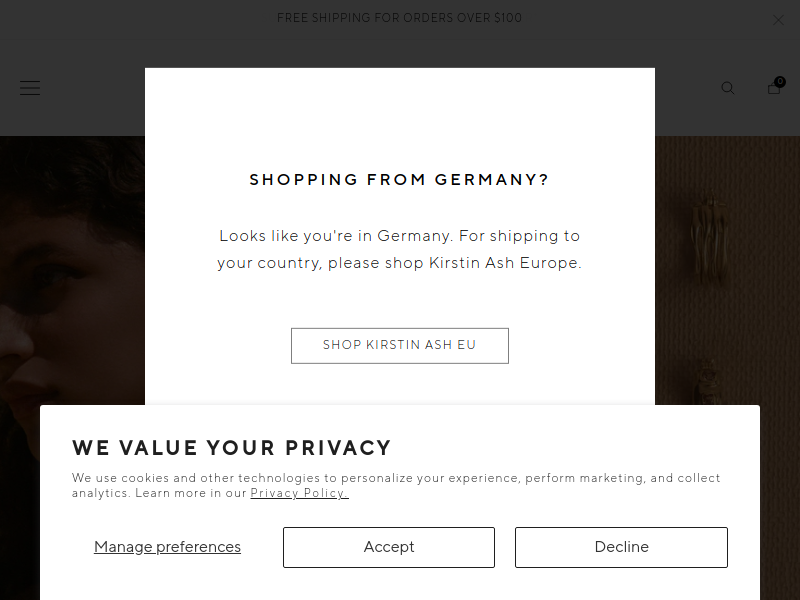Image resolution: width=800 pixels, height=600 pixels.
Task: Follow the Privacy Policy link
Action: point(299,493)
